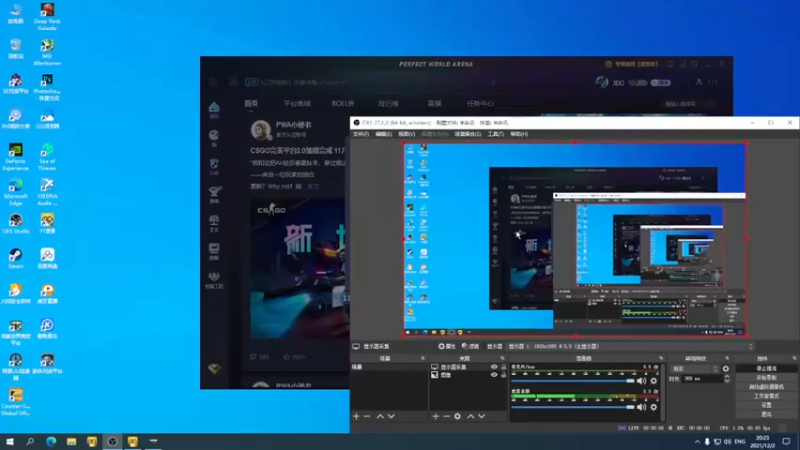
Task: Mute the 桌面音频 channel speaker
Action: coord(641,407)
